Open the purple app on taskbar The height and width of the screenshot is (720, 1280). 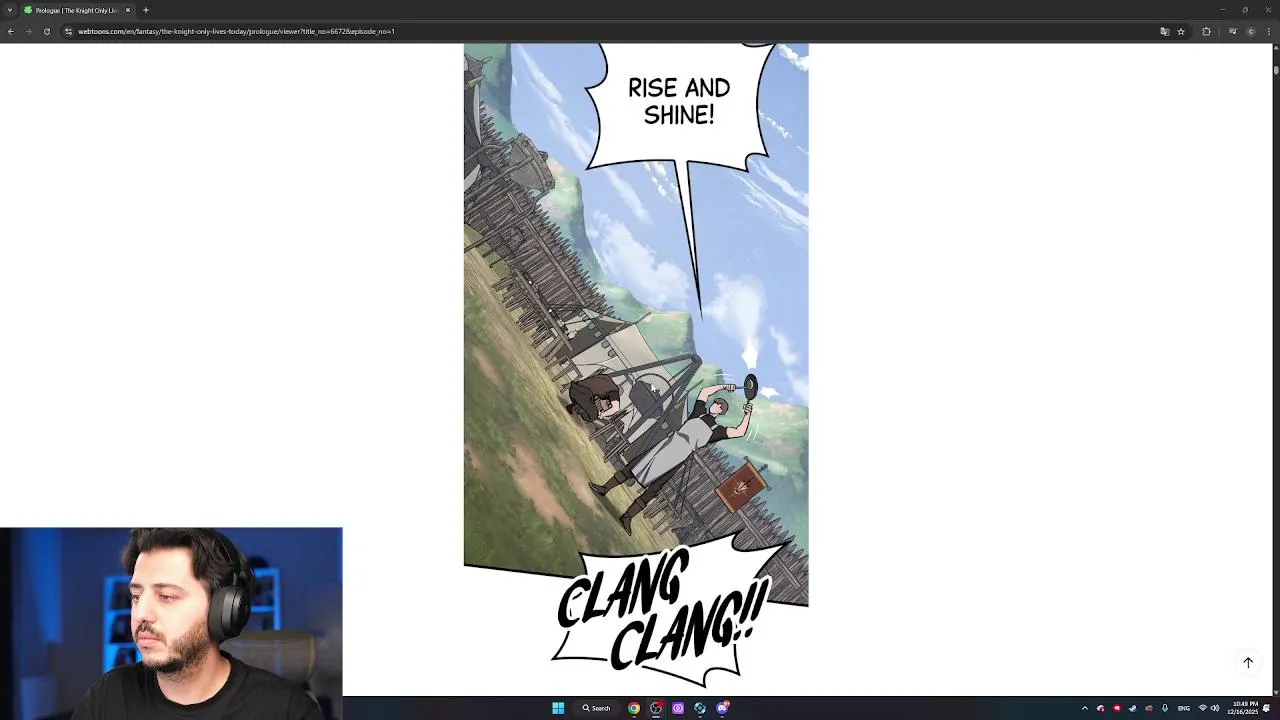(678, 708)
